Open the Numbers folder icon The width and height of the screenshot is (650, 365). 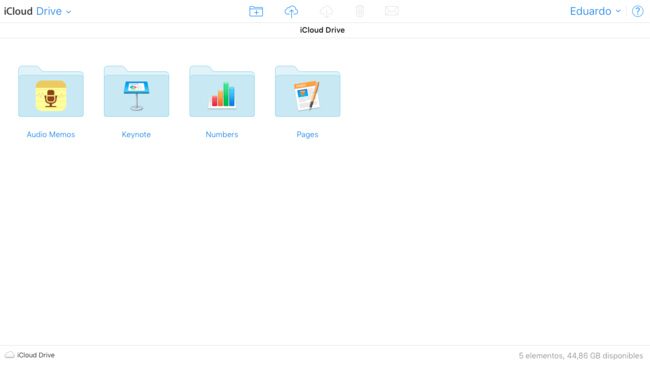pos(222,91)
